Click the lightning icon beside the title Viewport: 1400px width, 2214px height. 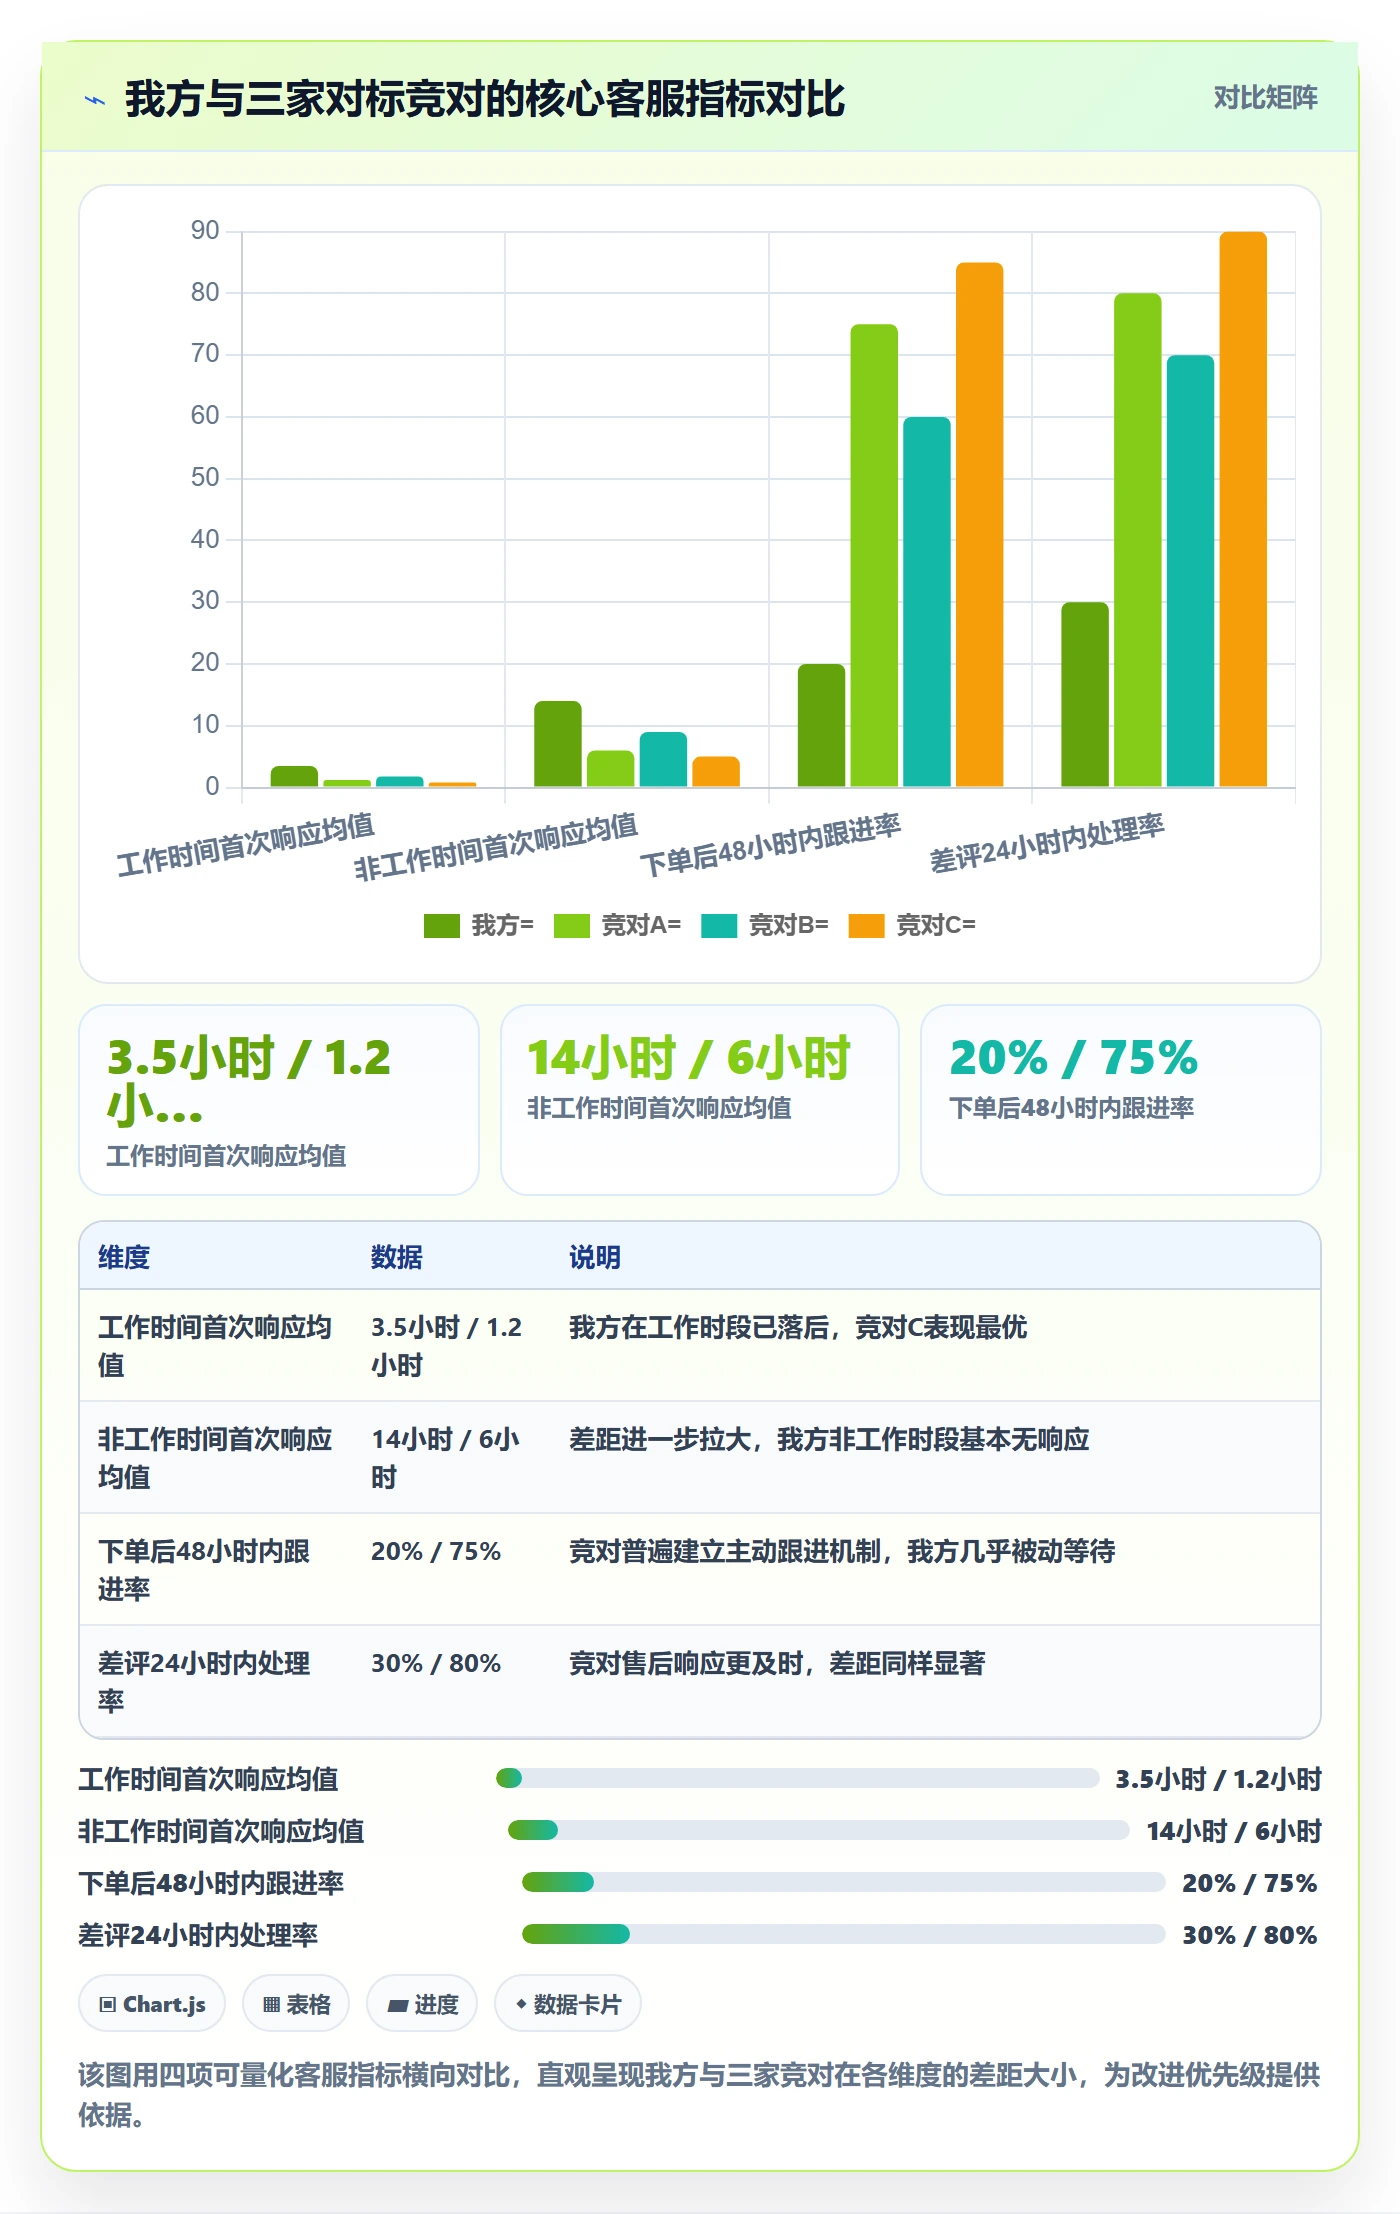94,100
